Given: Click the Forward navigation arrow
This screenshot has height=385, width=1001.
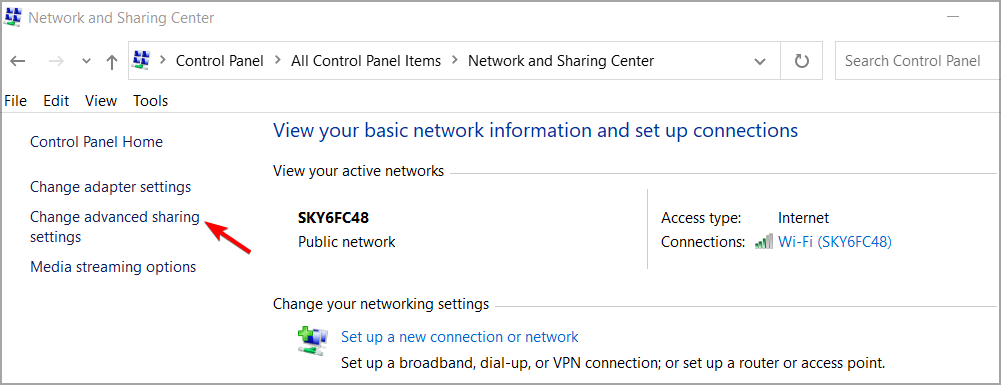Looking at the screenshot, I should click(x=56, y=61).
